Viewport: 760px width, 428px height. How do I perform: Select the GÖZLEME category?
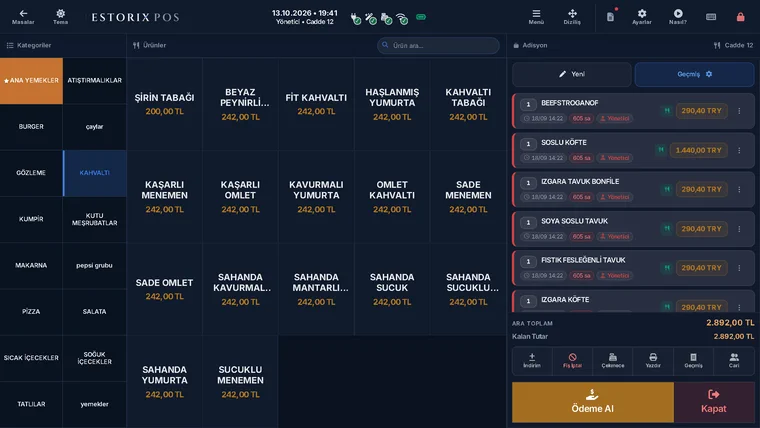coord(32,173)
